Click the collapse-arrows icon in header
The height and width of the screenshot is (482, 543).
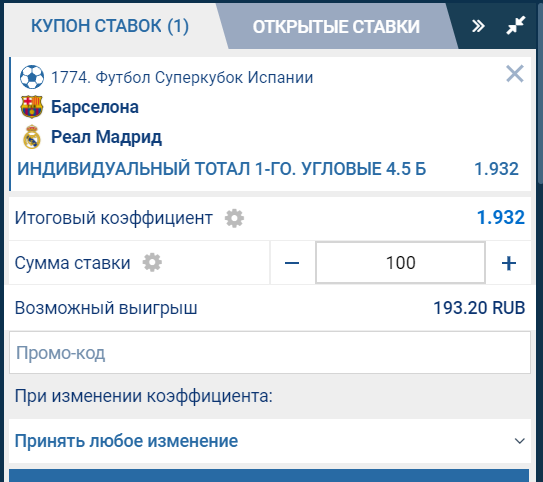(516, 25)
